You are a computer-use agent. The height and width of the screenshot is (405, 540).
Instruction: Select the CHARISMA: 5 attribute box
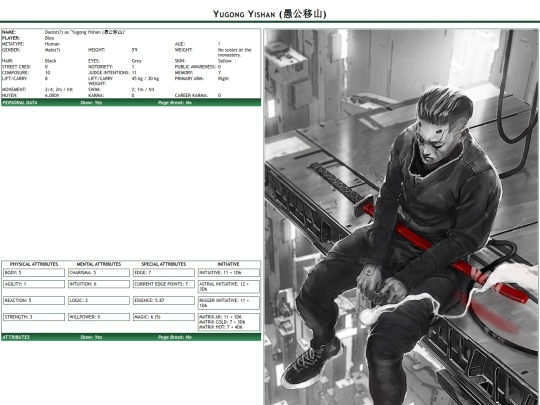(x=99, y=273)
